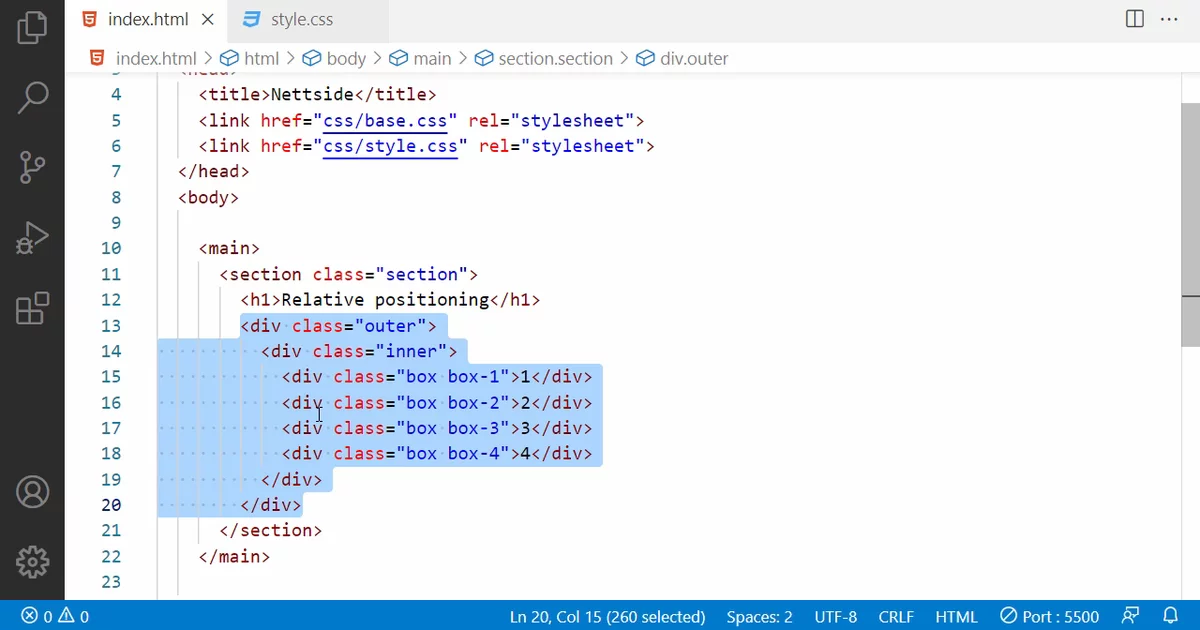
Task: Split the editor to the right
Action: tap(1135, 19)
